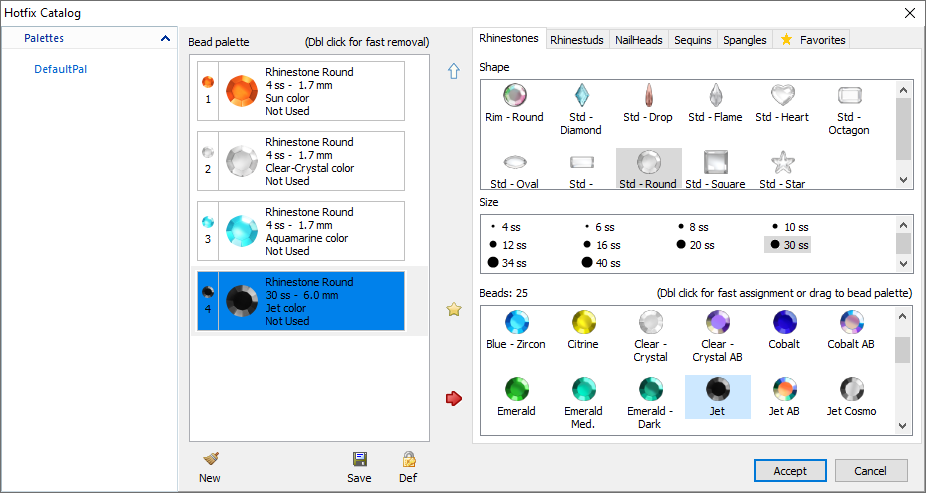Click the Cancel button
The width and height of the screenshot is (926, 493).
870,471
